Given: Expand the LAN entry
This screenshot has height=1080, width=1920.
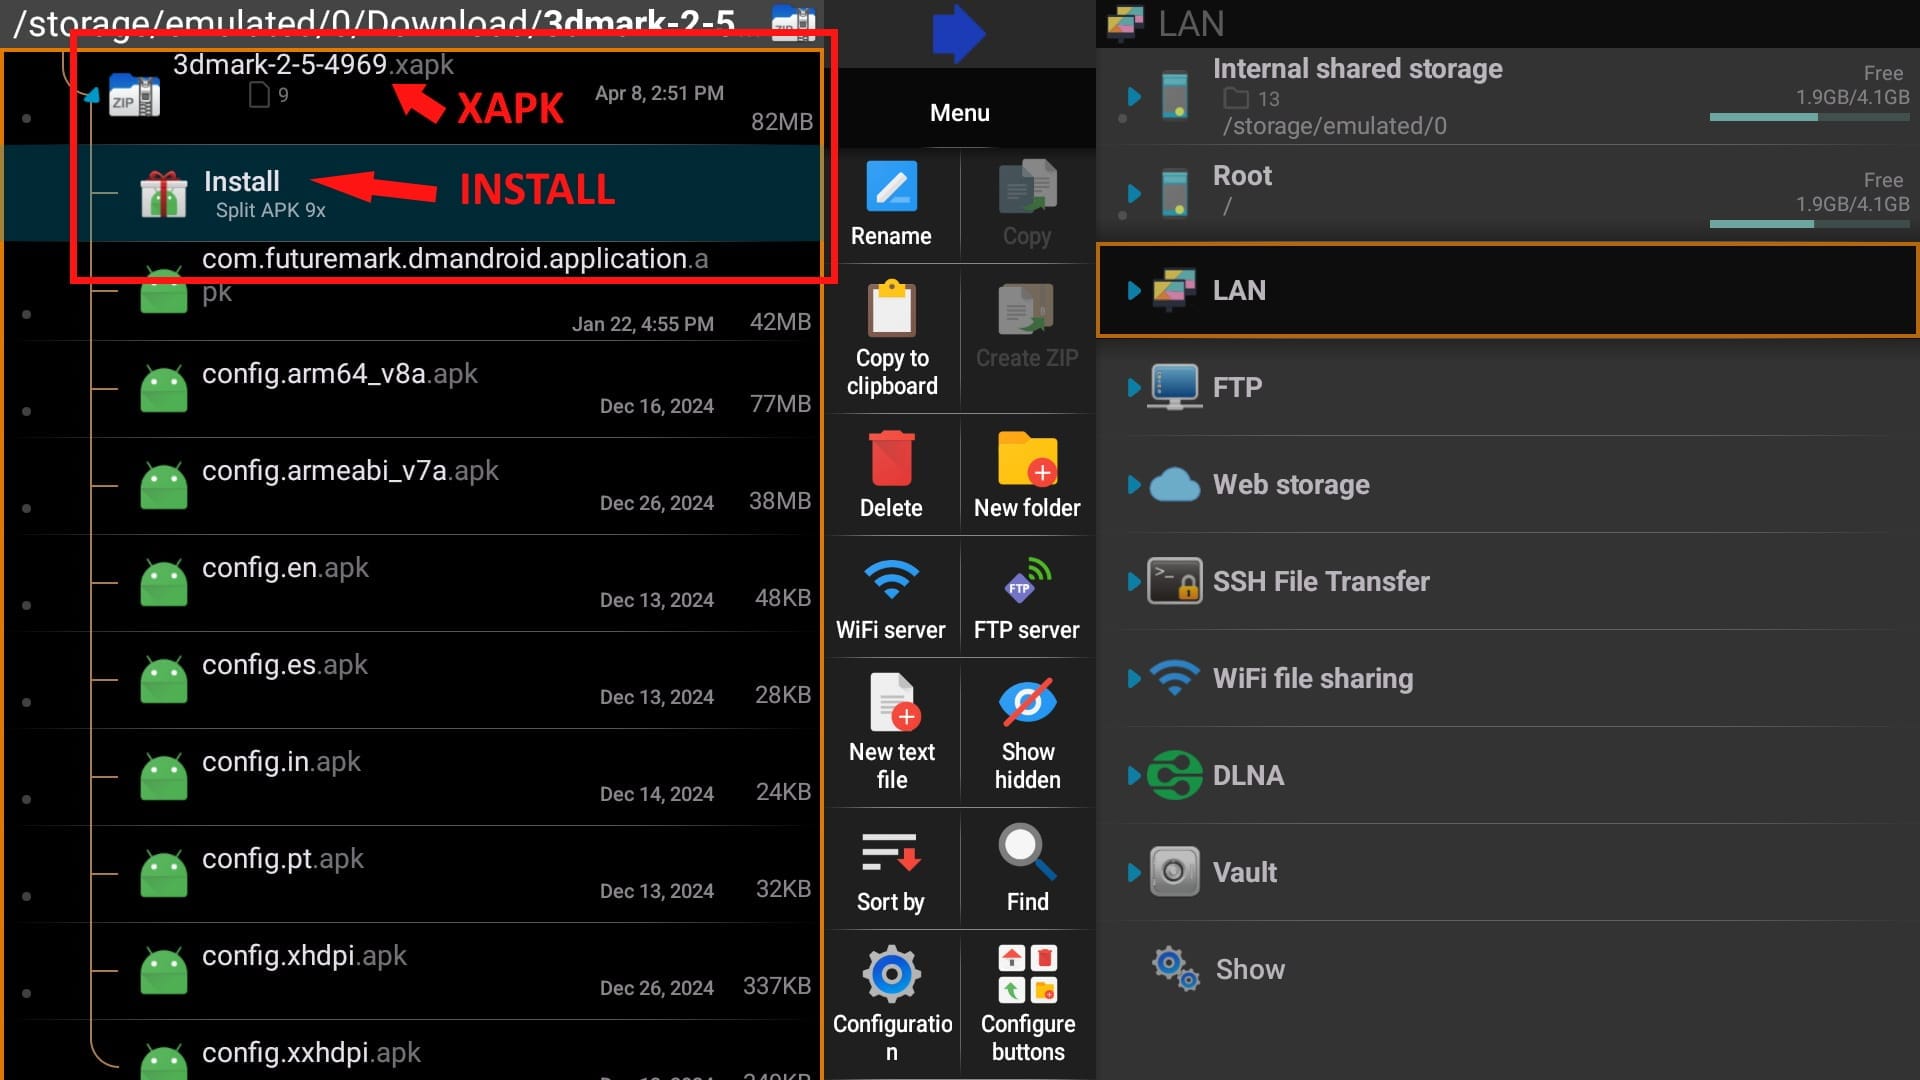Looking at the screenshot, I should (x=1134, y=291).
